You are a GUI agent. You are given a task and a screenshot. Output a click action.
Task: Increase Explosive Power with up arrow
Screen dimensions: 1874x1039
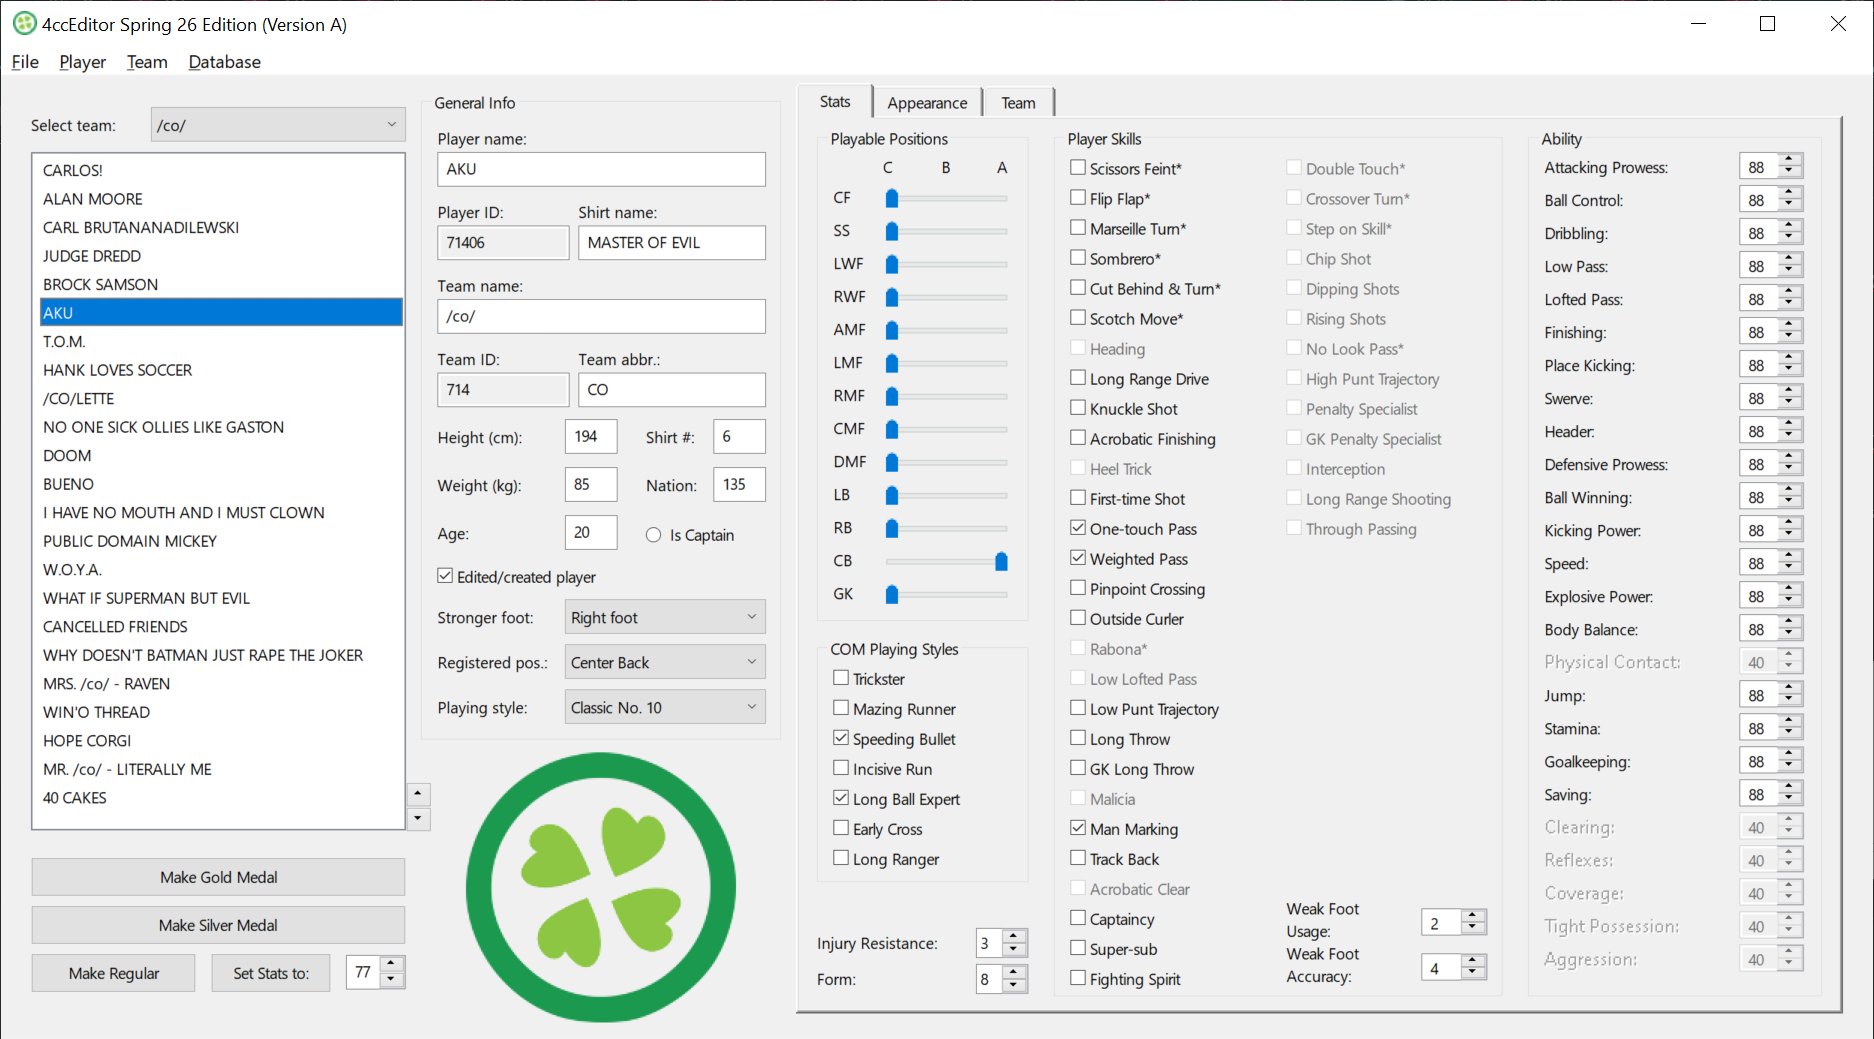(x=1791, y=590)
